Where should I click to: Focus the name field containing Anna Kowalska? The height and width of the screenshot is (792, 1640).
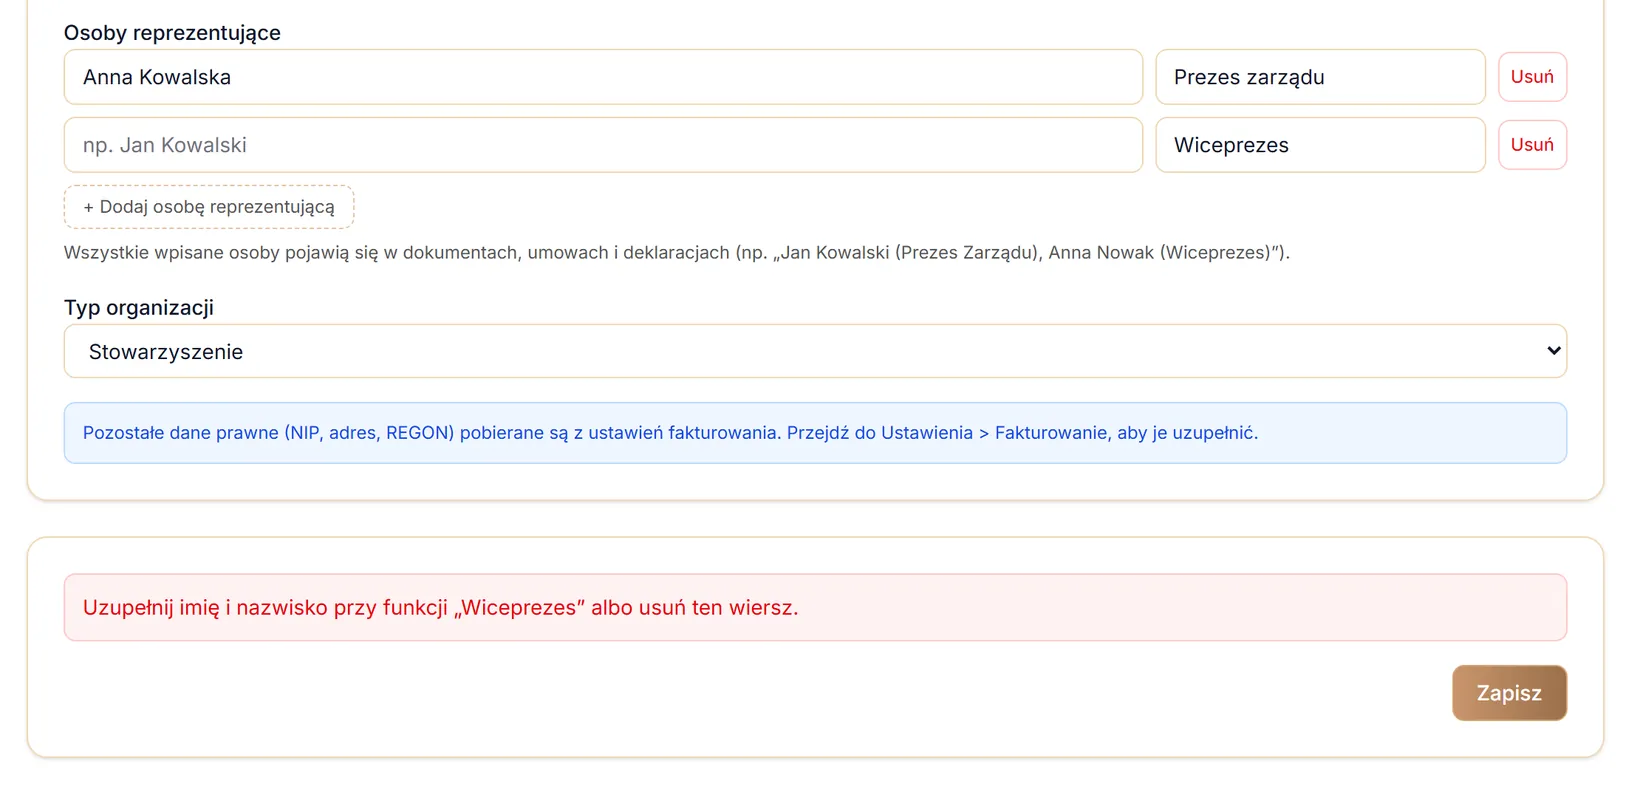coord(603,77)
